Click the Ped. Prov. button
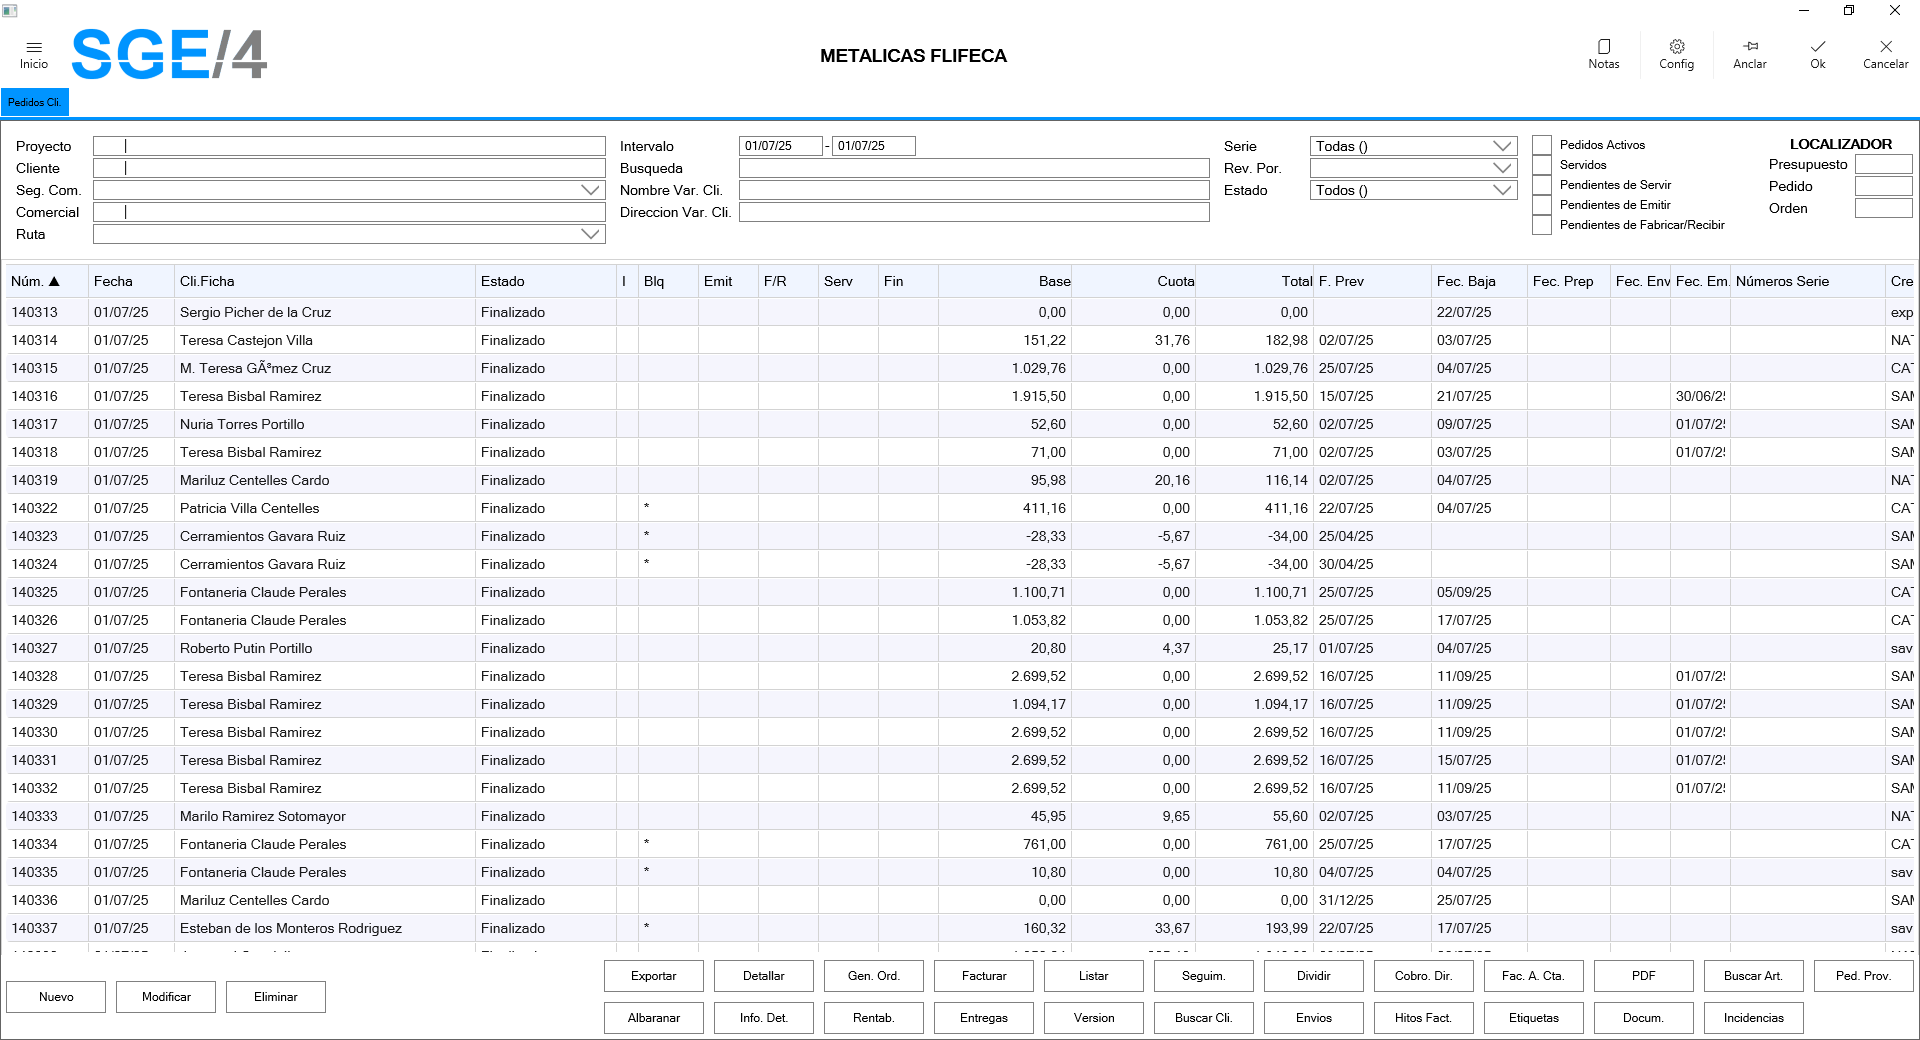The height and width of the screenshot is (1040, 1920). coord(1864,976)
